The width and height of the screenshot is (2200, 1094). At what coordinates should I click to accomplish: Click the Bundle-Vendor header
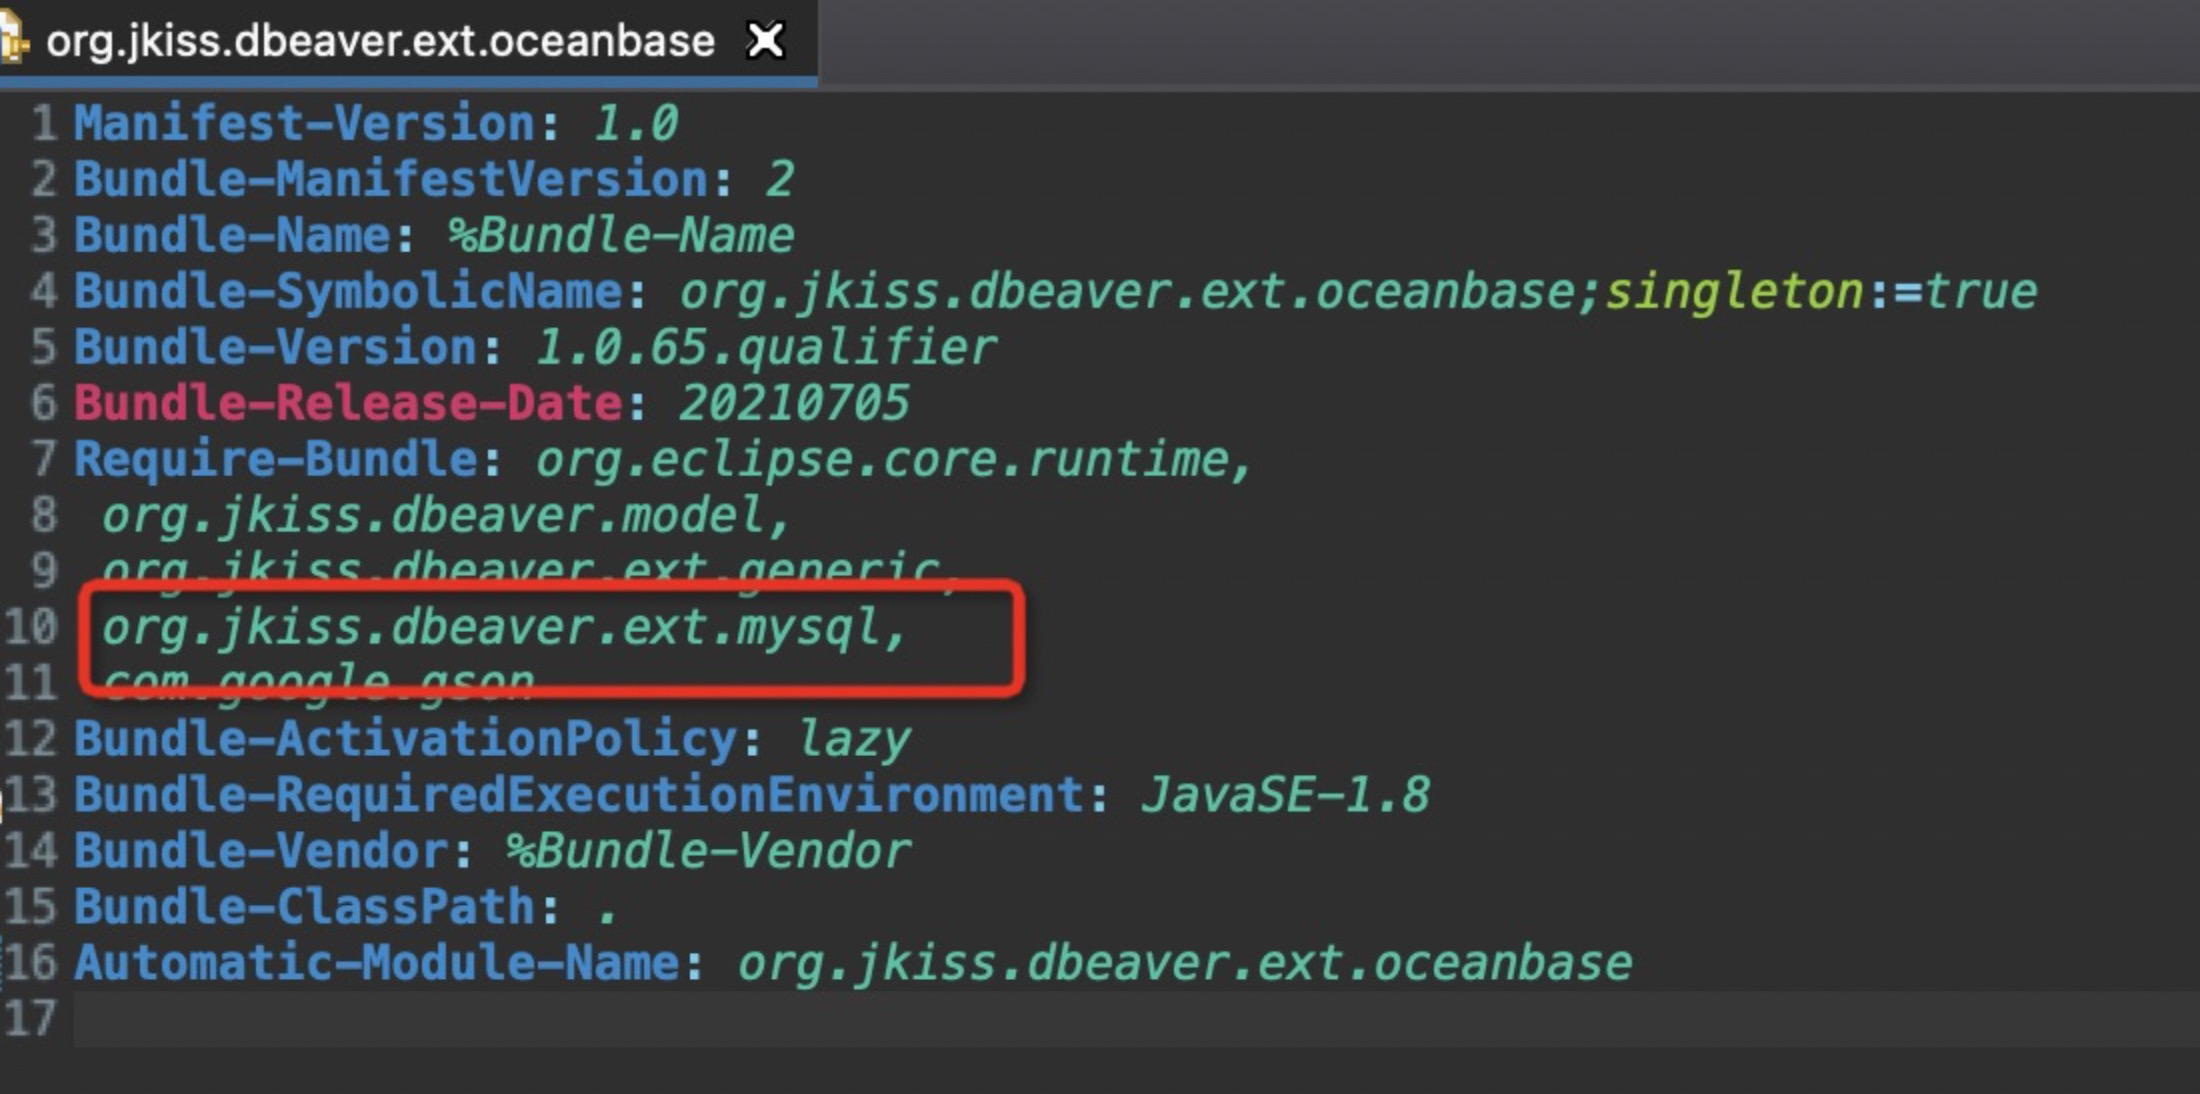[x=261, y=852]
